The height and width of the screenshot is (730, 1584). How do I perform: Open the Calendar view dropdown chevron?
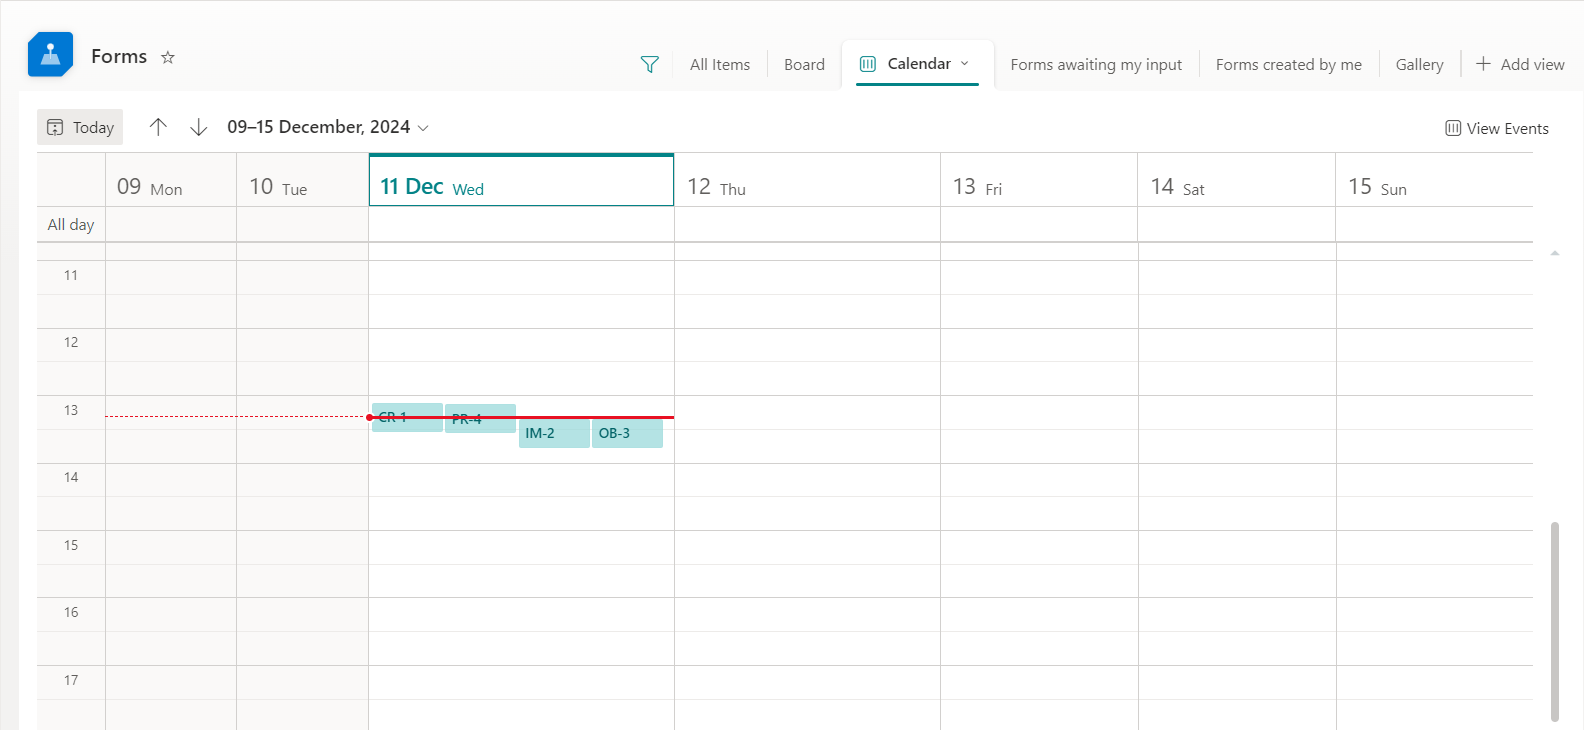point(965,64)
